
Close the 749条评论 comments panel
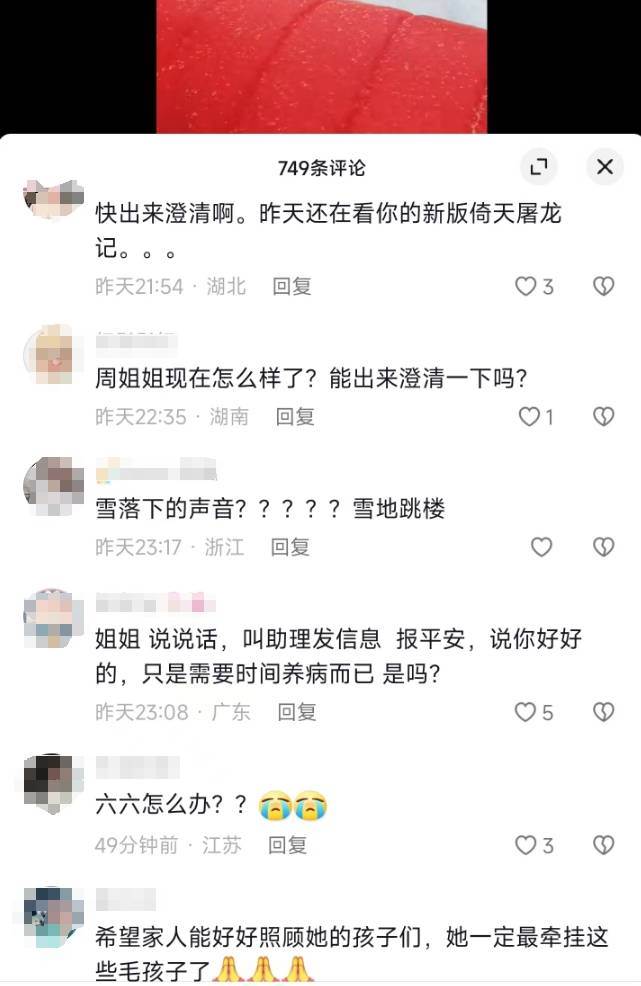click(x=605, y=167)
